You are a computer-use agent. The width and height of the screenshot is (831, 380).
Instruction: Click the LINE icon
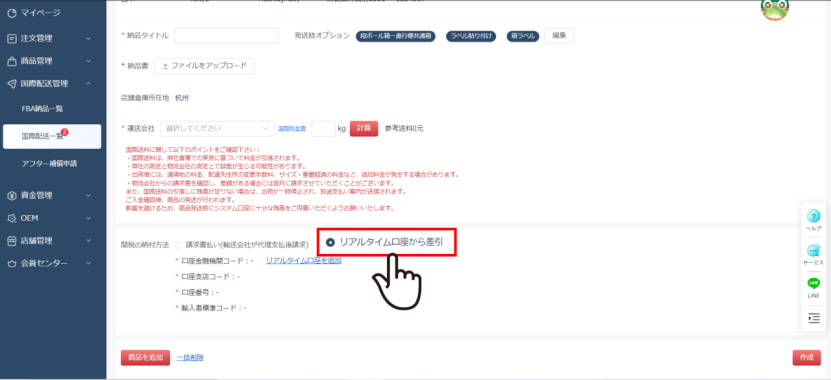coord(814,284)
